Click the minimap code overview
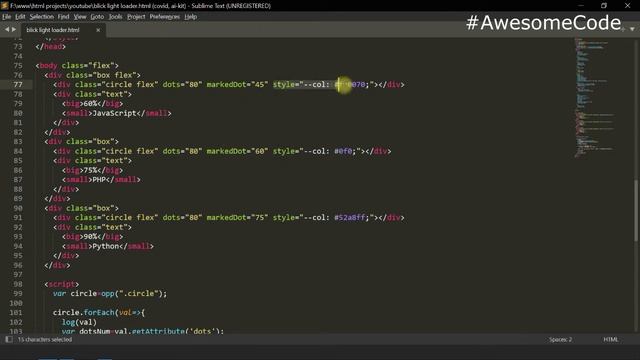This screenshot has width=640, height=360. (594, 97)
